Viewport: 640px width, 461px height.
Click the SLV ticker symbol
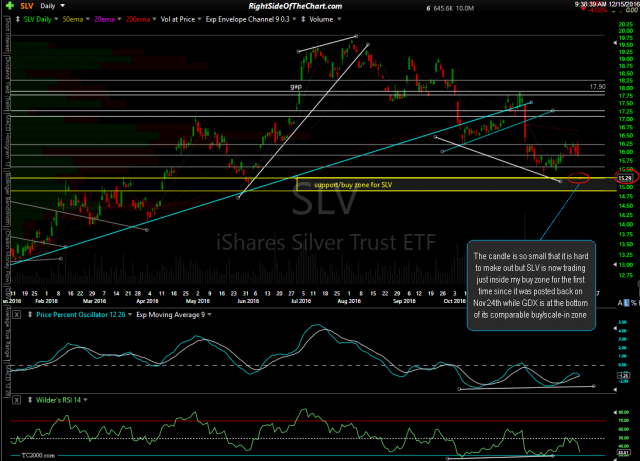coord(27,6)
